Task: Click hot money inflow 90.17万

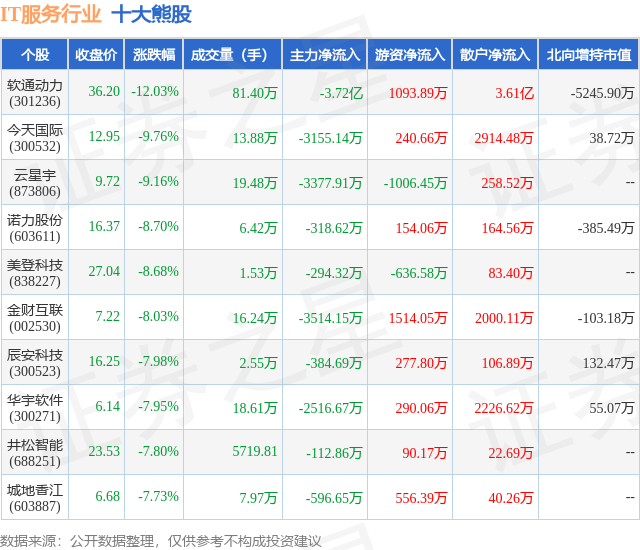Action: click(424, 453)
